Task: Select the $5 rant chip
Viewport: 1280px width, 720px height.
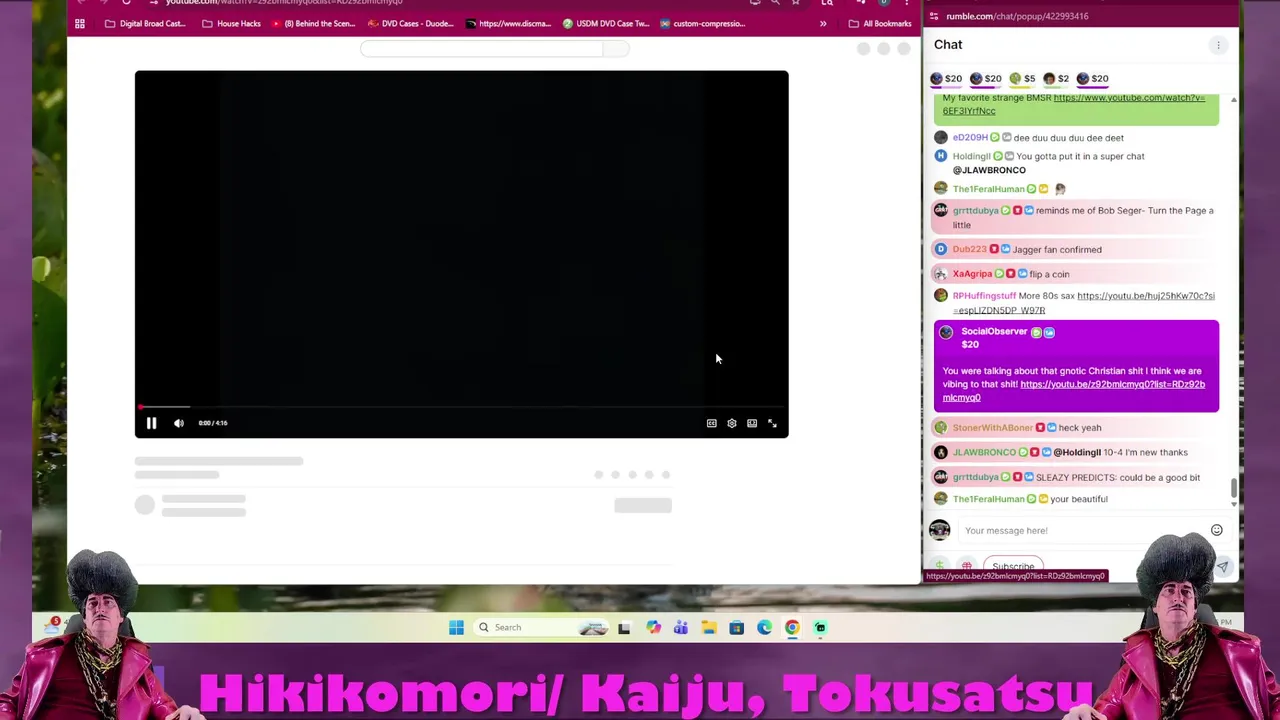Action: point(1023,78)
